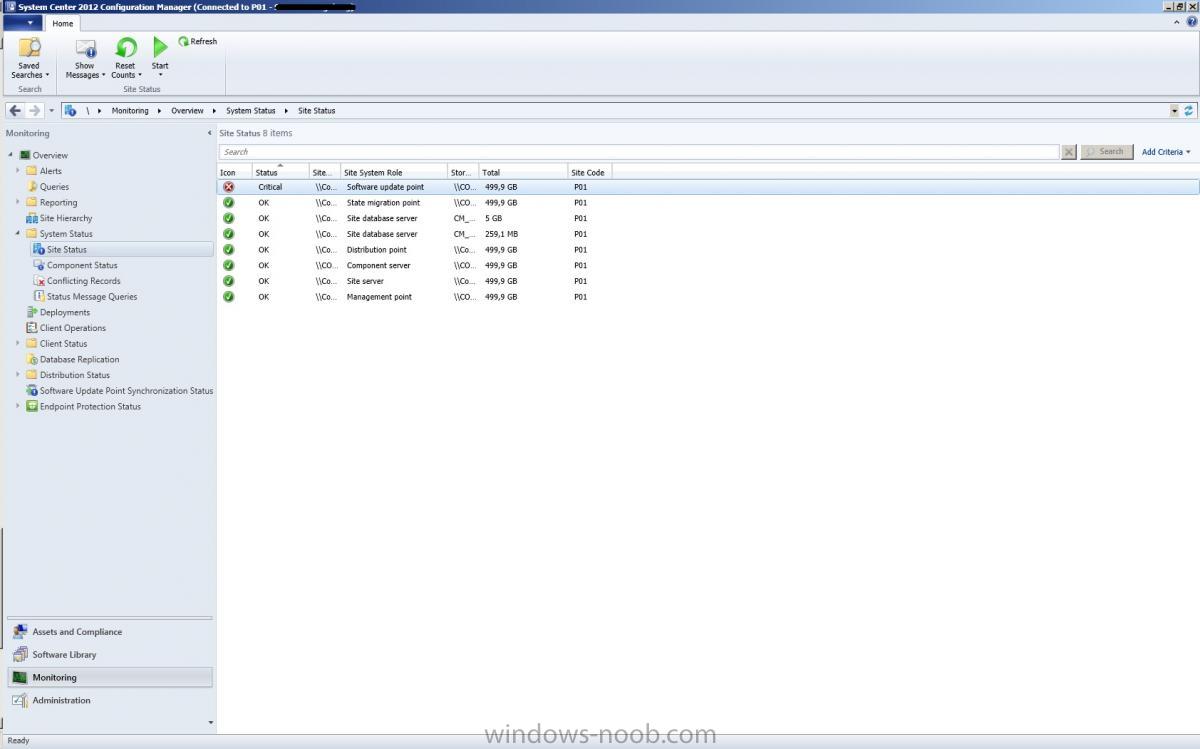Switch to the Software Library workspace
1200x749 pixels.
(x=110, y=655)
